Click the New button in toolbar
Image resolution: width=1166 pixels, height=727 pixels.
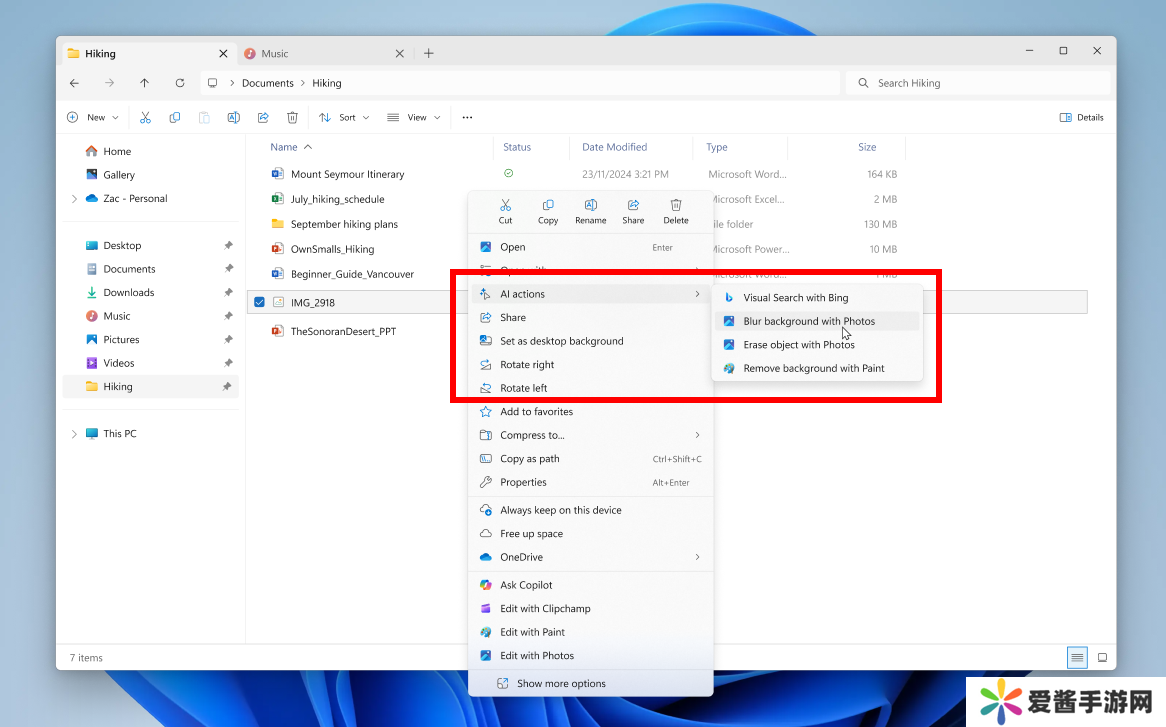pos(93,117)
